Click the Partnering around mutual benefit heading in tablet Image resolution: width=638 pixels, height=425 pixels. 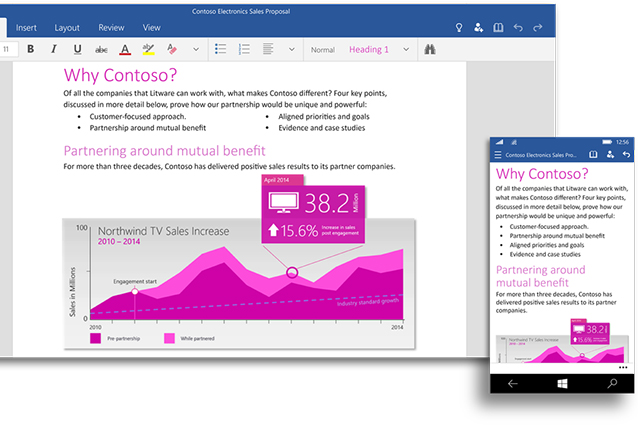click(164, 151)
